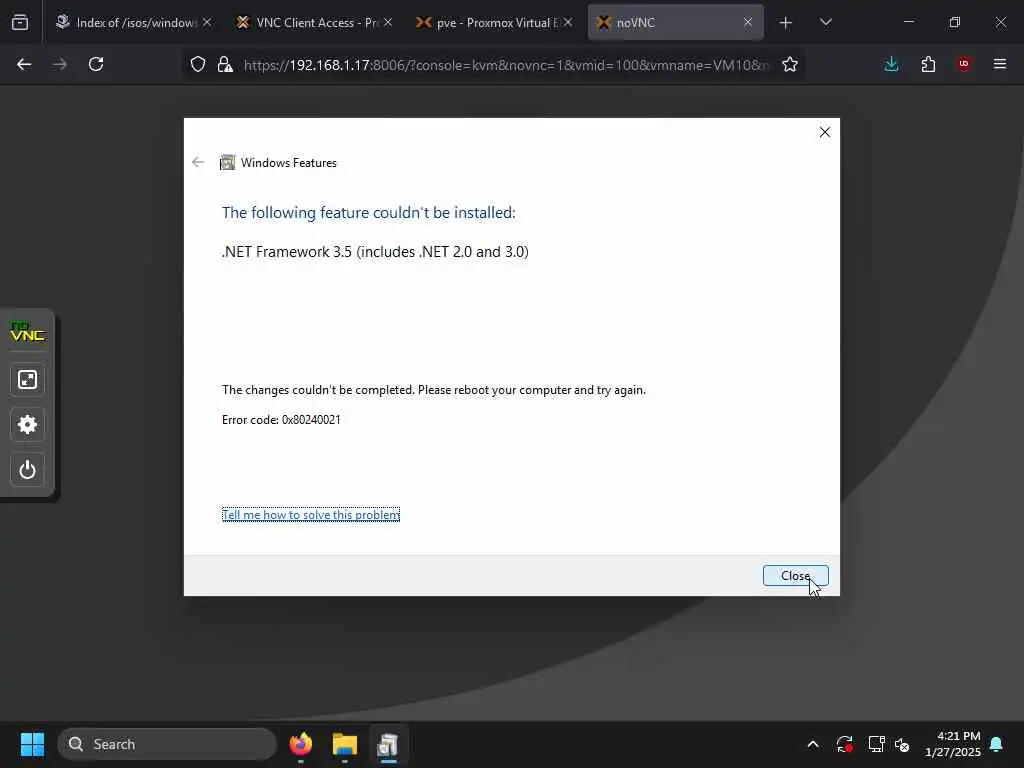This screenshot has width=1024, height=768.
Task: Close the noVNC browser tab
Action: [x=748, y=22]
